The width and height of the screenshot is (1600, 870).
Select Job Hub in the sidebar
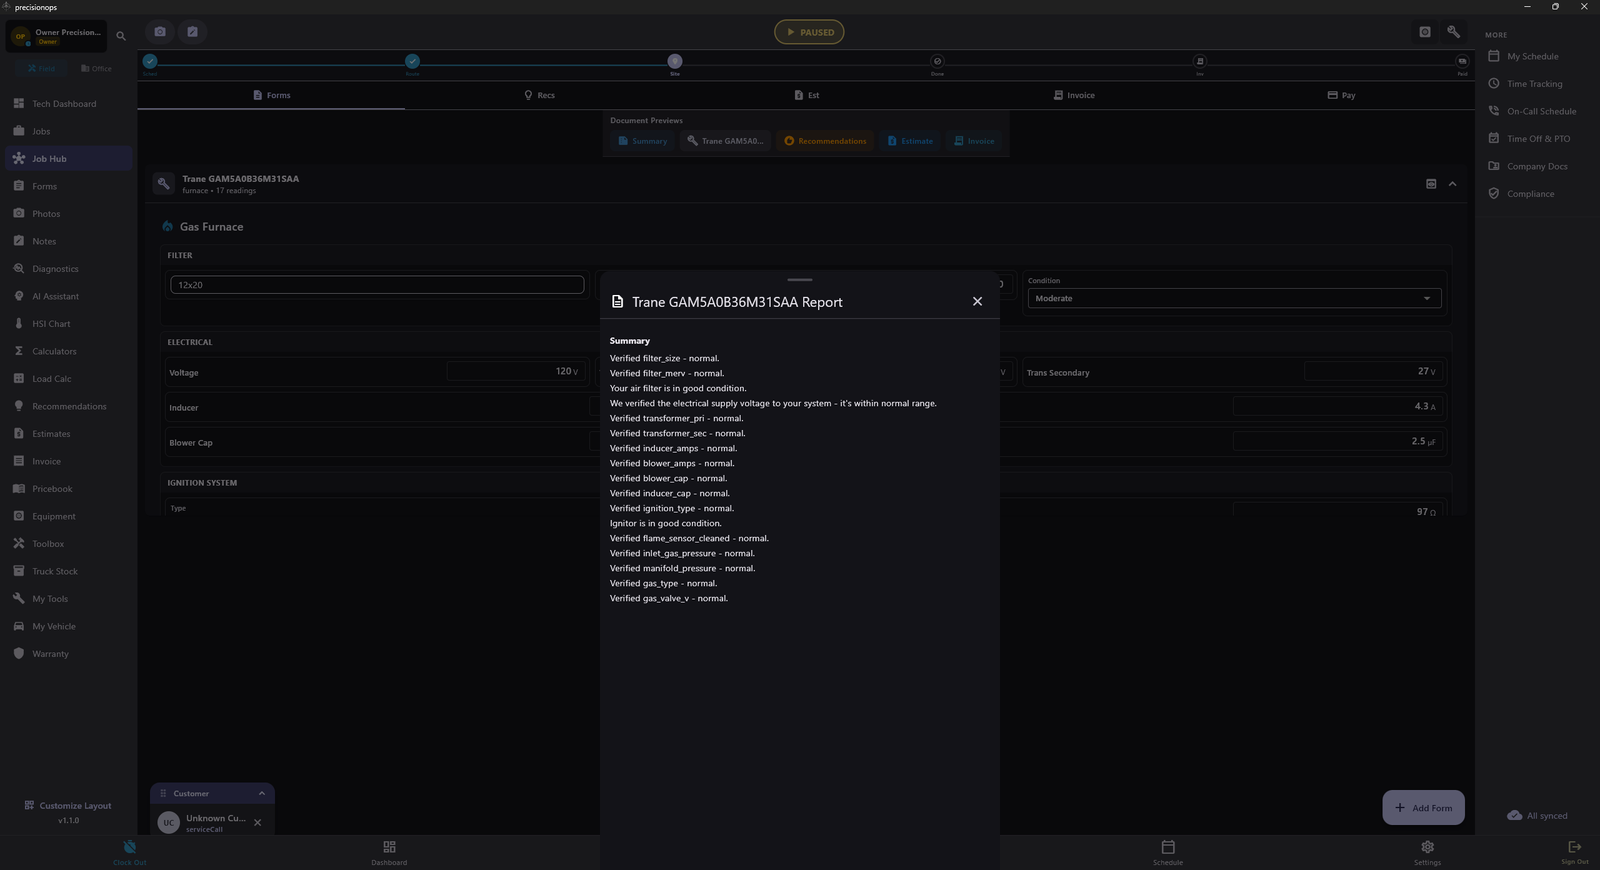point(68,159)
